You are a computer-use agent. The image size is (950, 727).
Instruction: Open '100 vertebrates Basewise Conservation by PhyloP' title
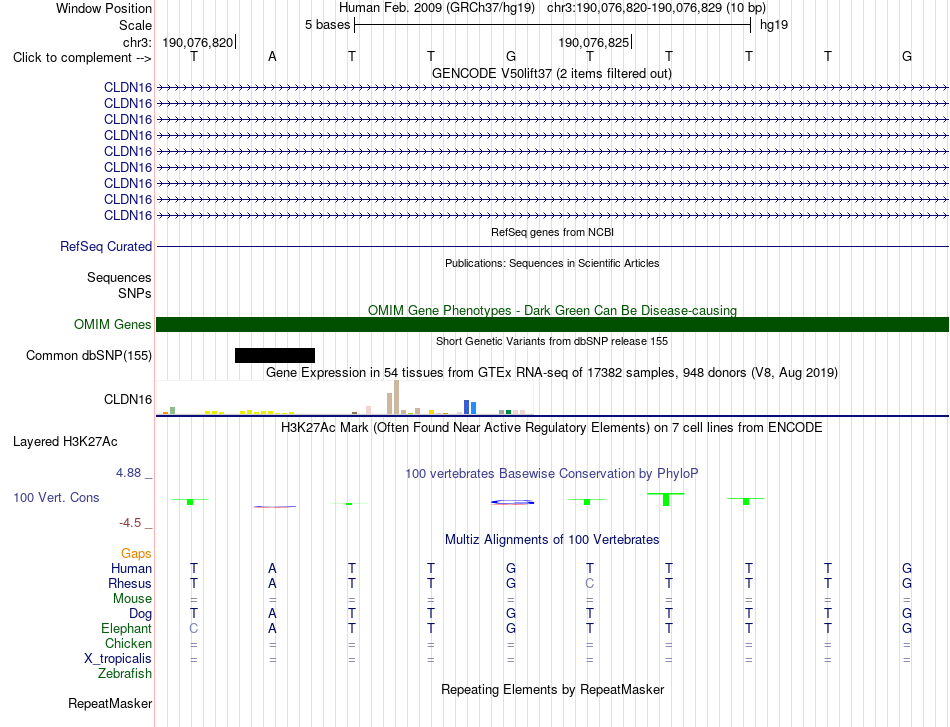point(552,474)
